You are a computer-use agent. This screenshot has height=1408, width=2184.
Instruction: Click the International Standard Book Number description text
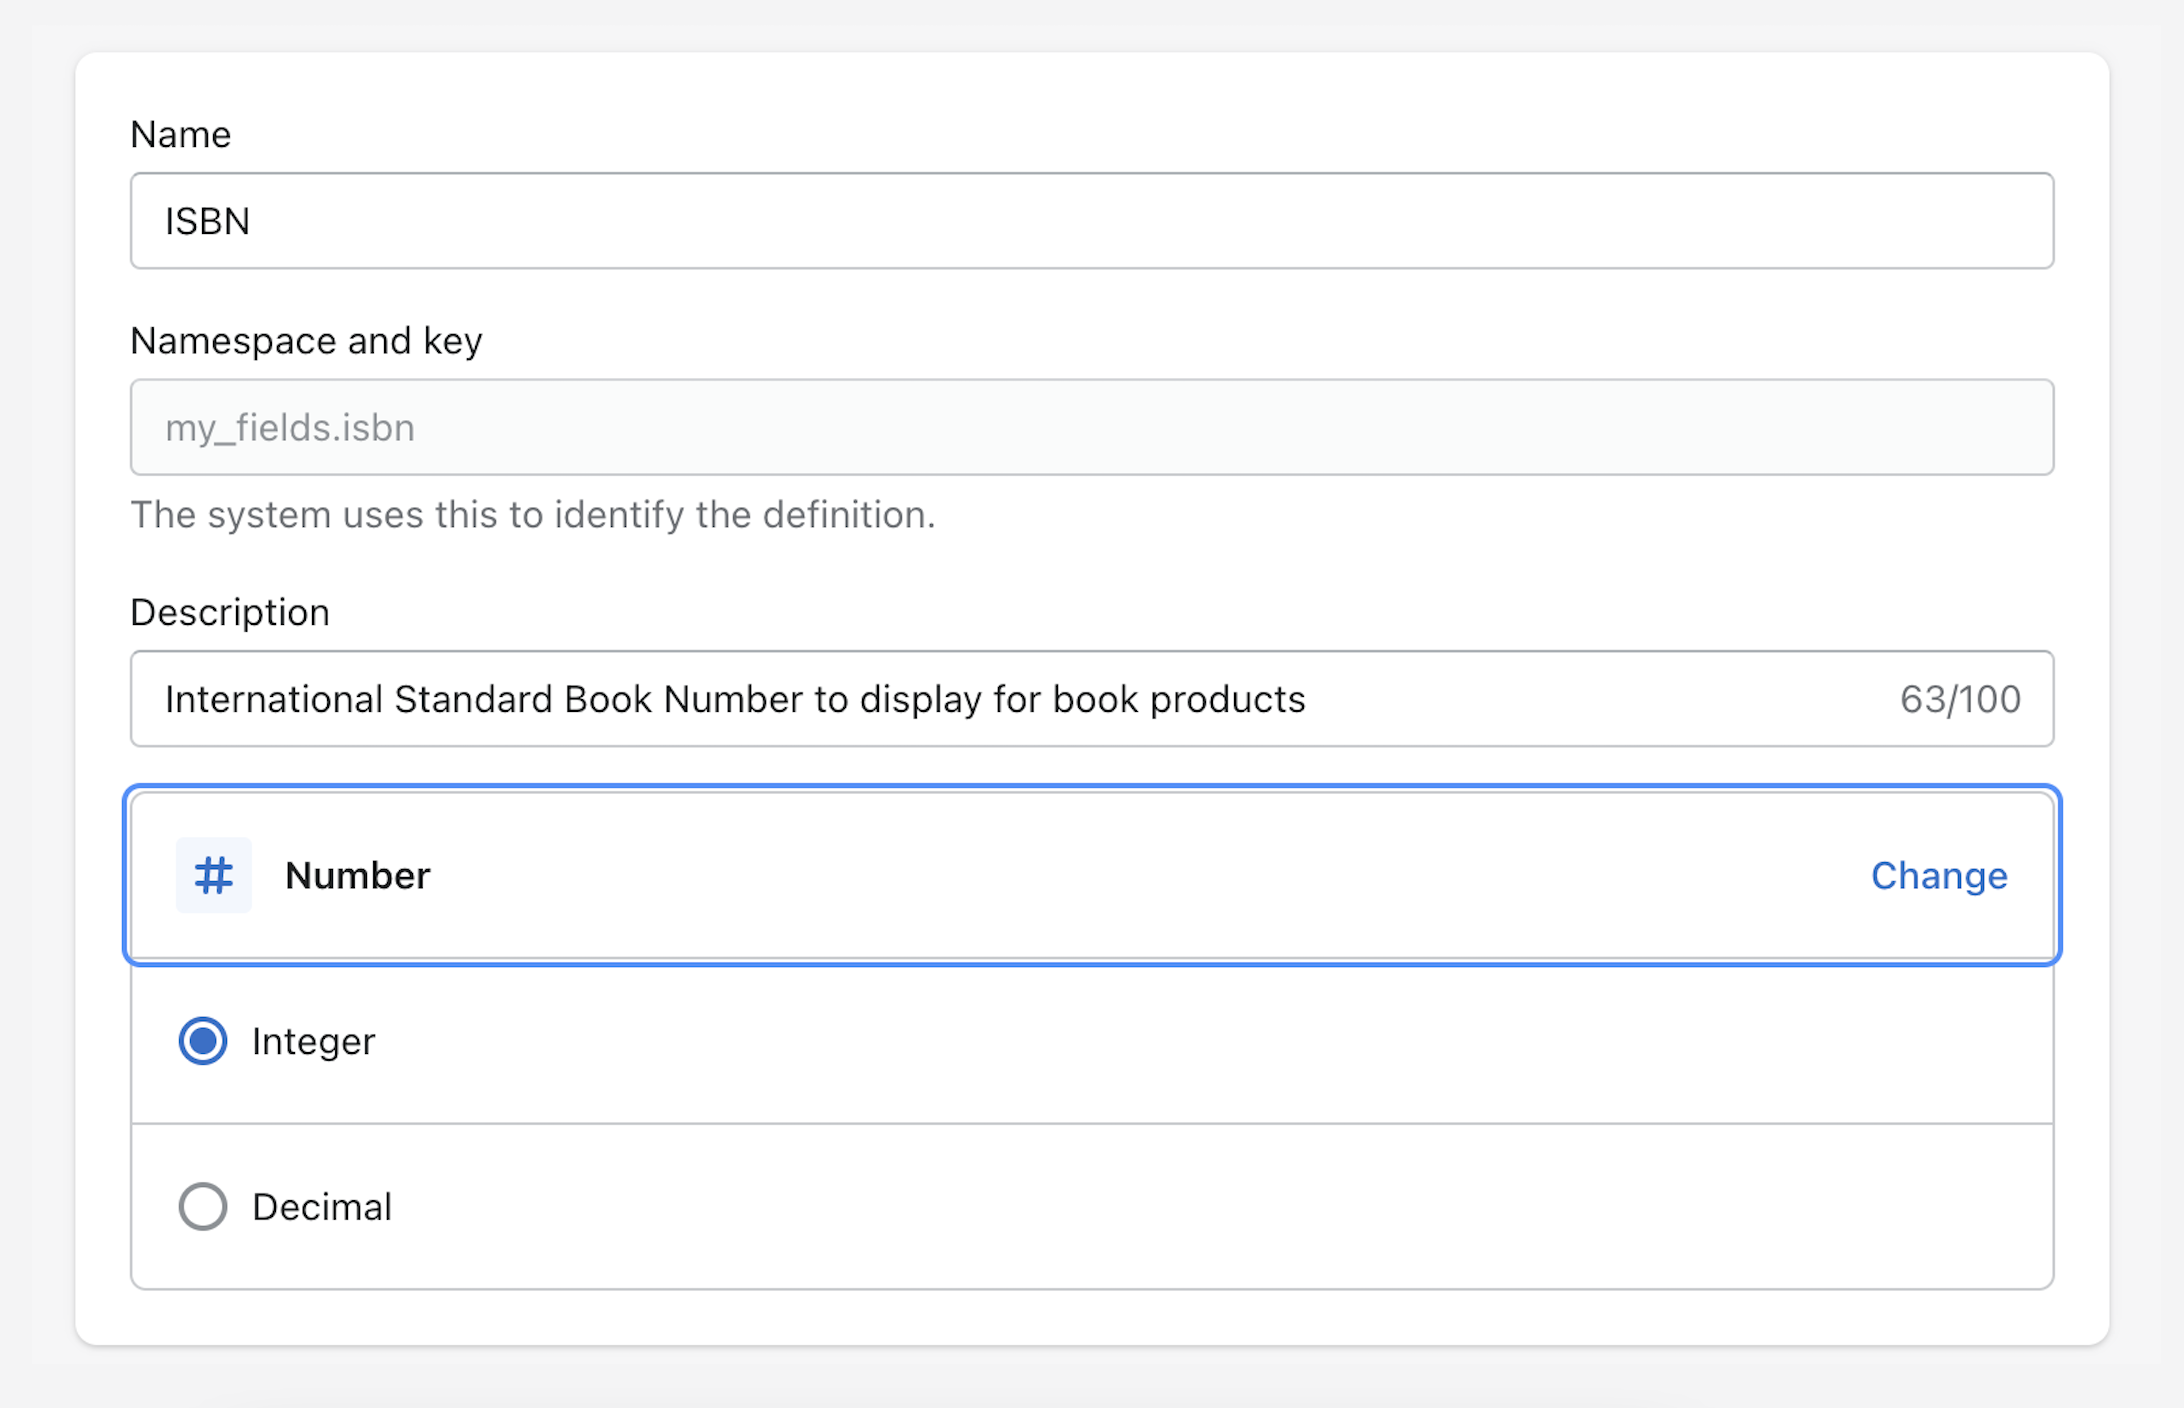tap(734, 699)
